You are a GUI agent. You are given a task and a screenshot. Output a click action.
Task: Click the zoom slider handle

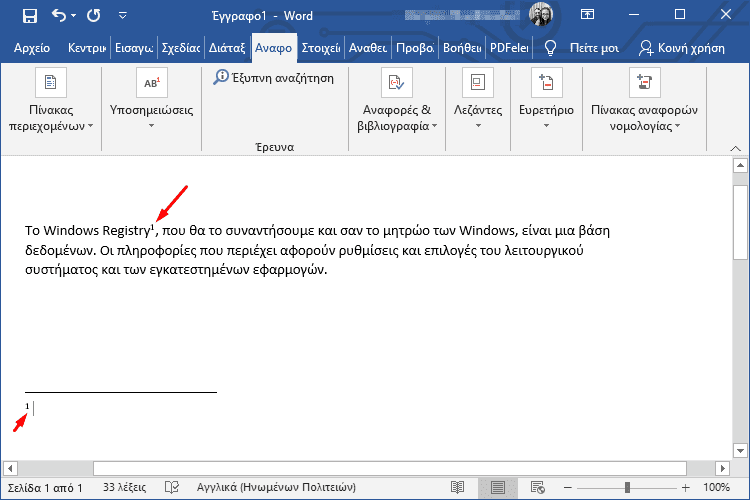tap(627, 488)
